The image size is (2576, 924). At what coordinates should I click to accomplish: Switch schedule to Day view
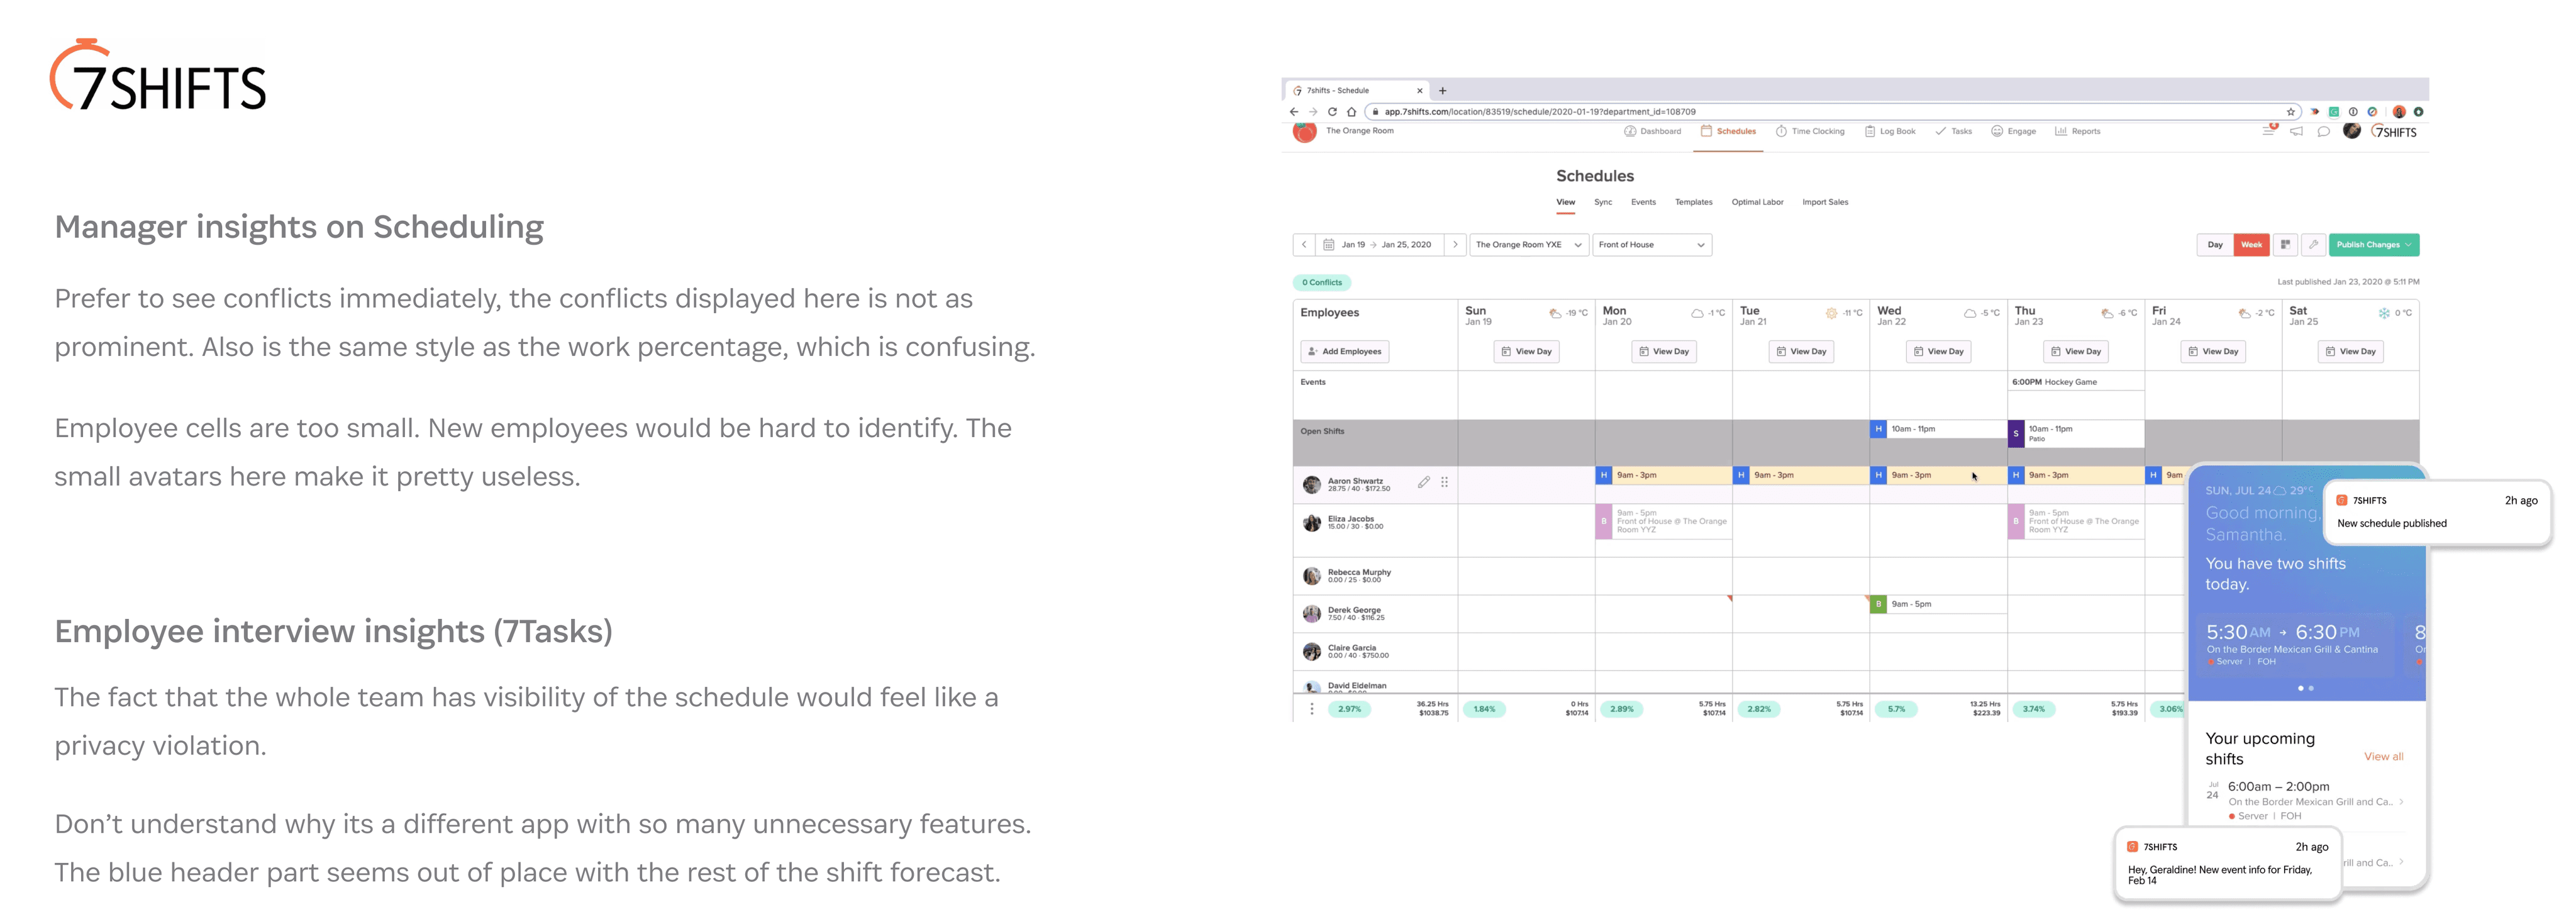(x=2215, y=245)
